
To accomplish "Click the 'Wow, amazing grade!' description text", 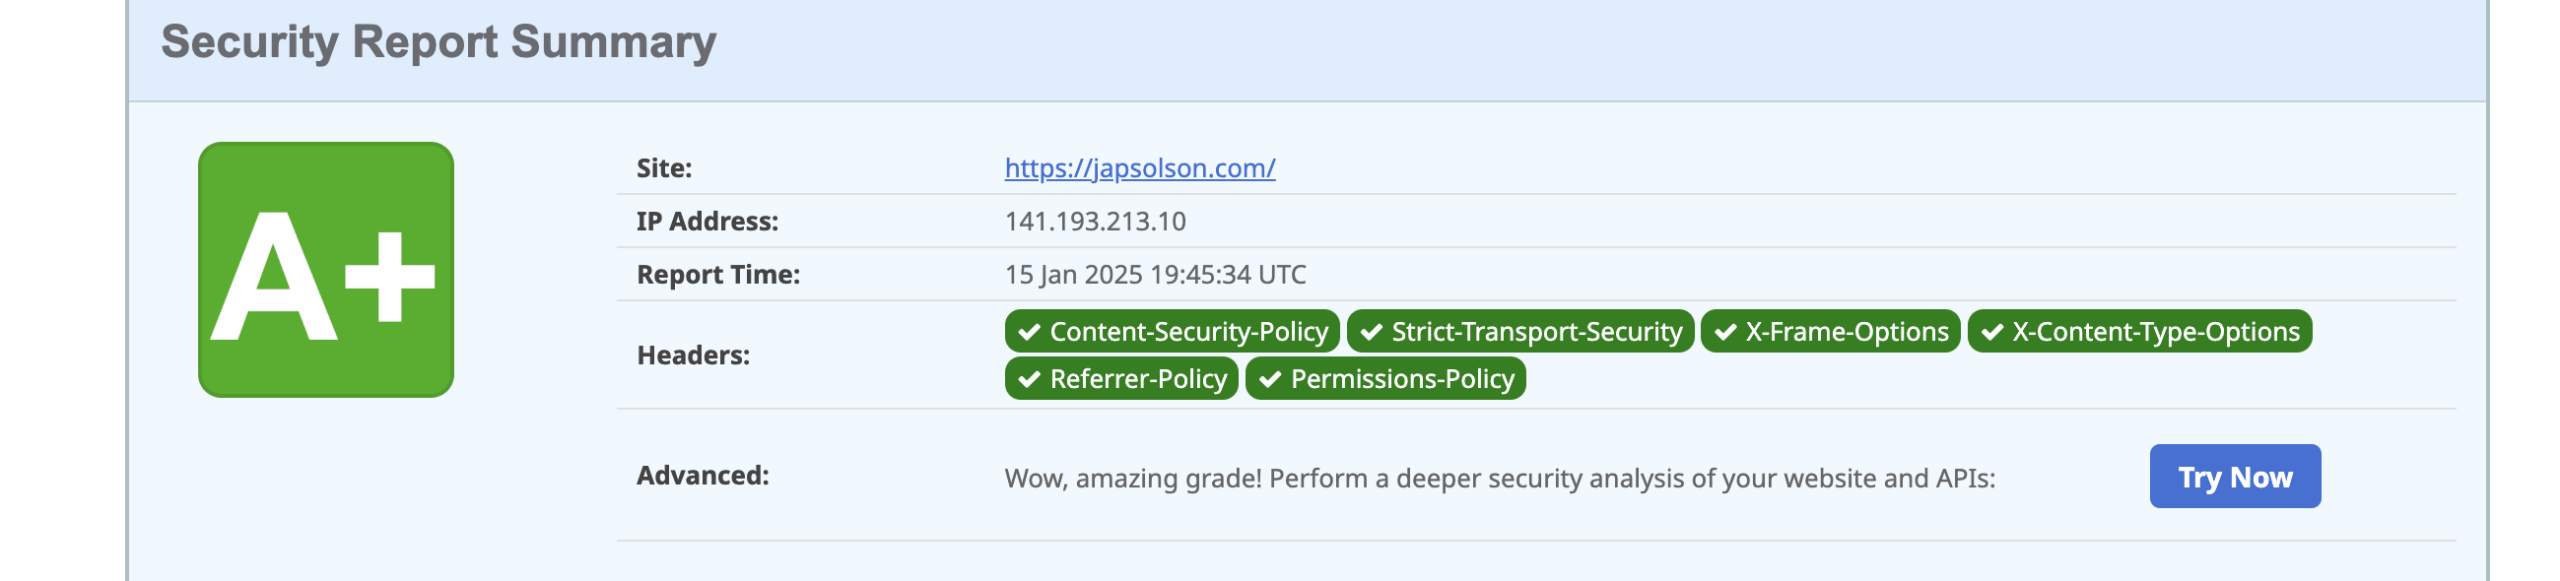I will click(x=1499, y=478).
